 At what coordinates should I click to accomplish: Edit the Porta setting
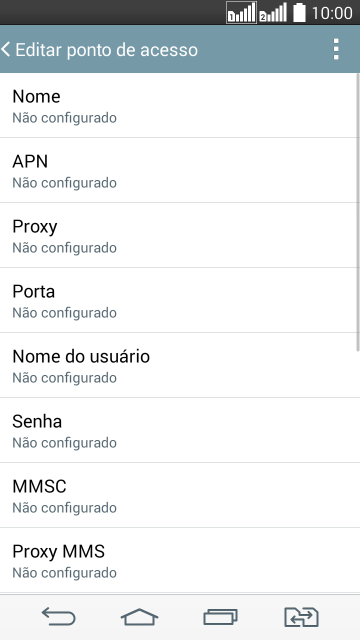[180, 300]
